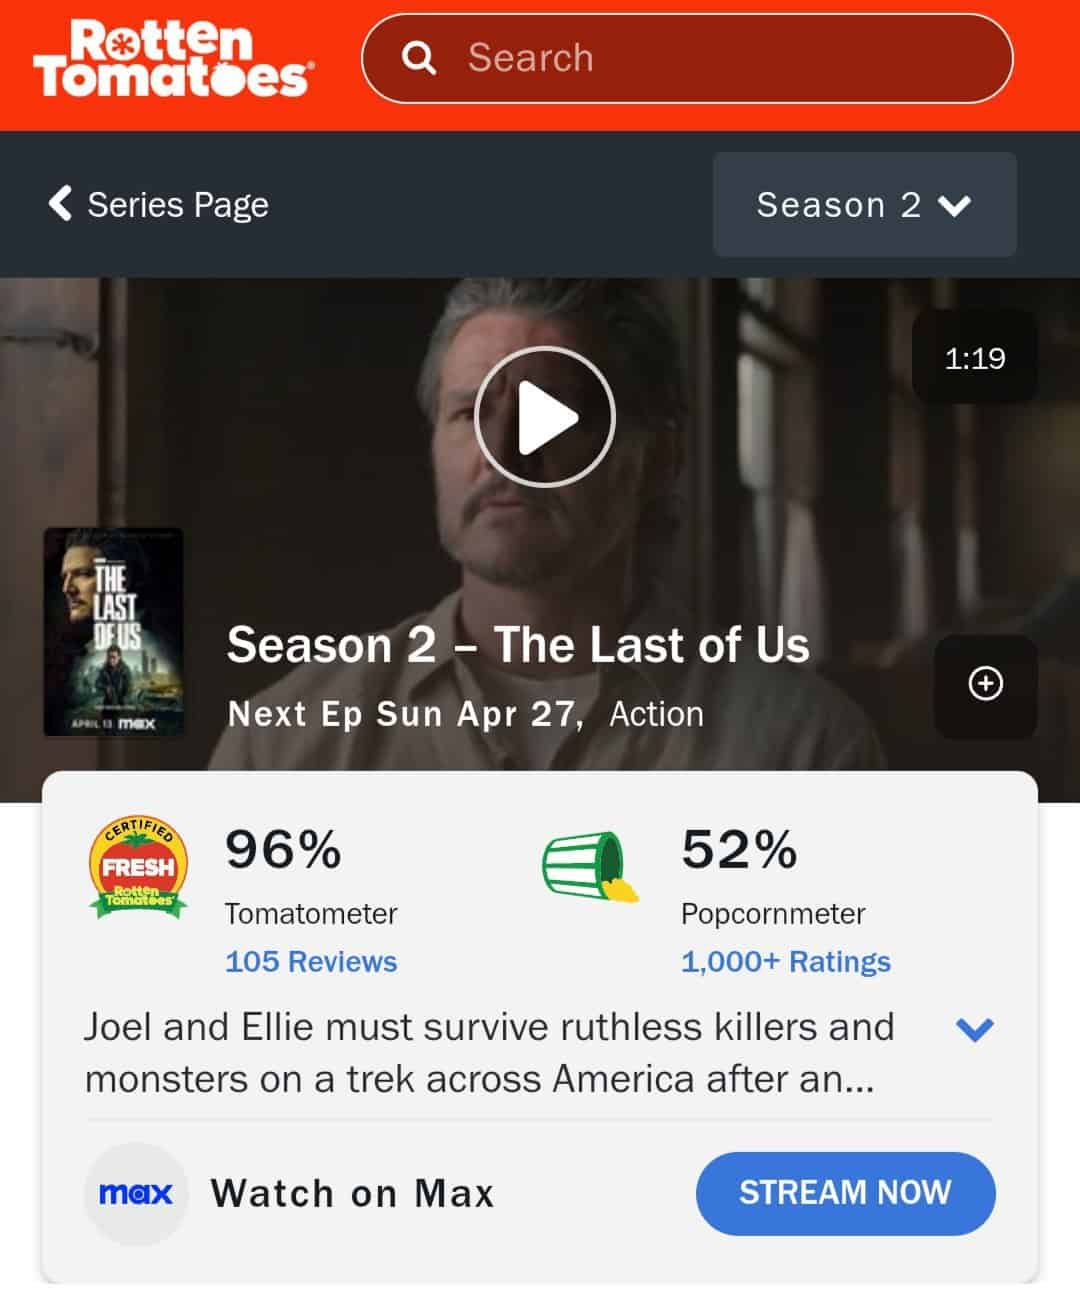Screen dimensions: 1080x1294
Task: Click The Last of Us poster thumbnail
Action: [x=113, y=632]
